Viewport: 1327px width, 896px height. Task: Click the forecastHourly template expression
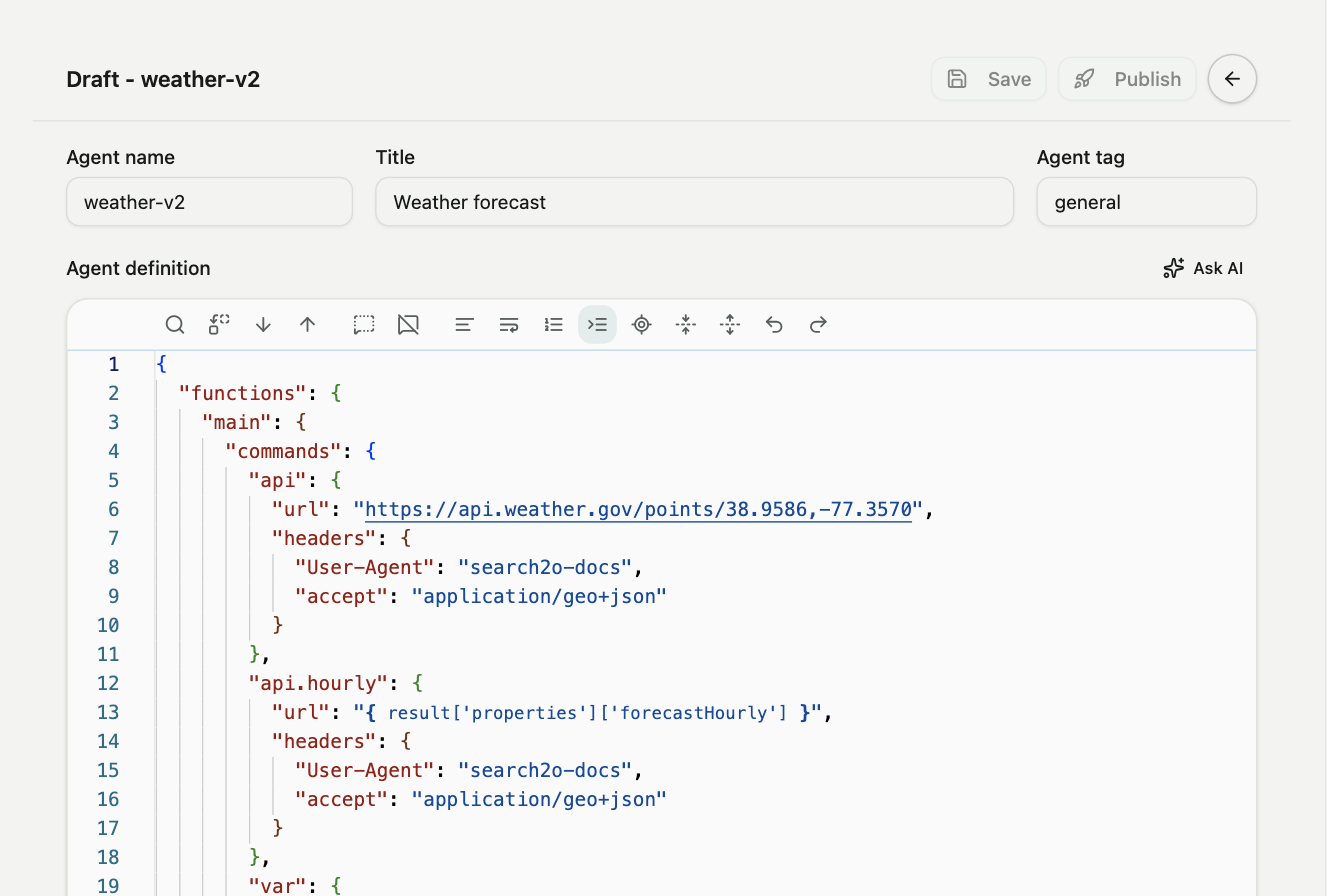click(589, 713)
